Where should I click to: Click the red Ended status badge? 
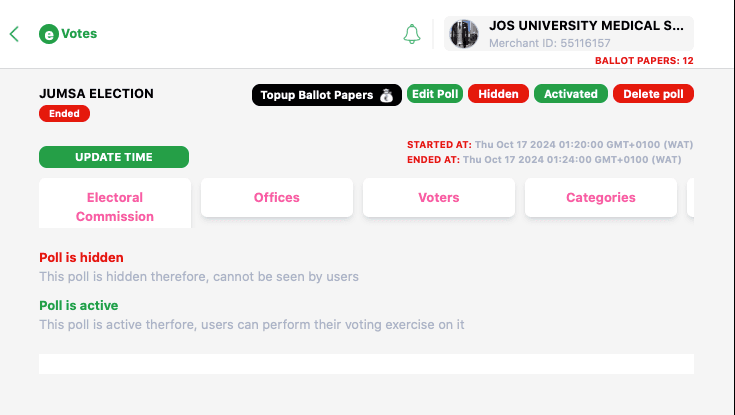tap(64, 113)
